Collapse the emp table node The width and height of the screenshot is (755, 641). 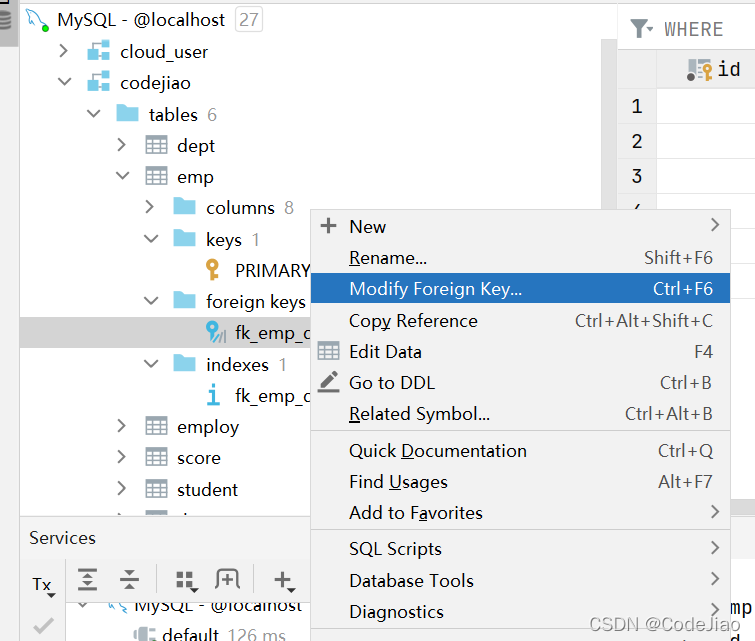pos(122,176)
